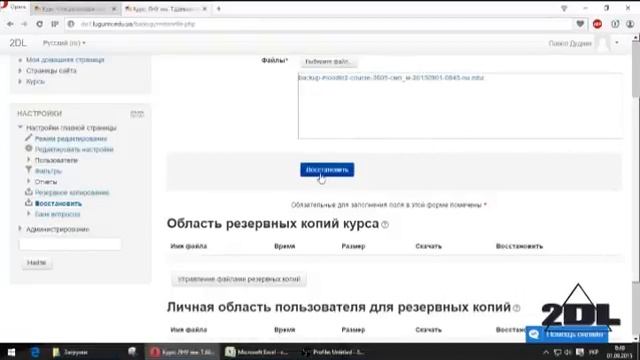640x360 pixels.
Task: Open the Opera menu button
Action: point(13,7)
